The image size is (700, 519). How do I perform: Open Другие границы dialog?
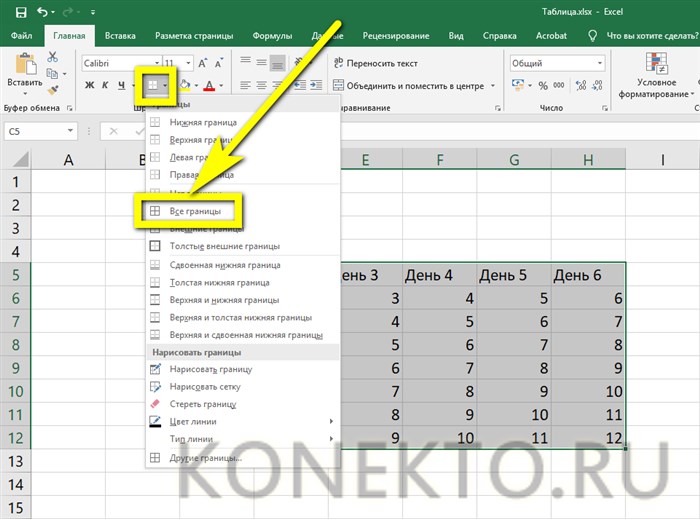[x=243, y=458]
